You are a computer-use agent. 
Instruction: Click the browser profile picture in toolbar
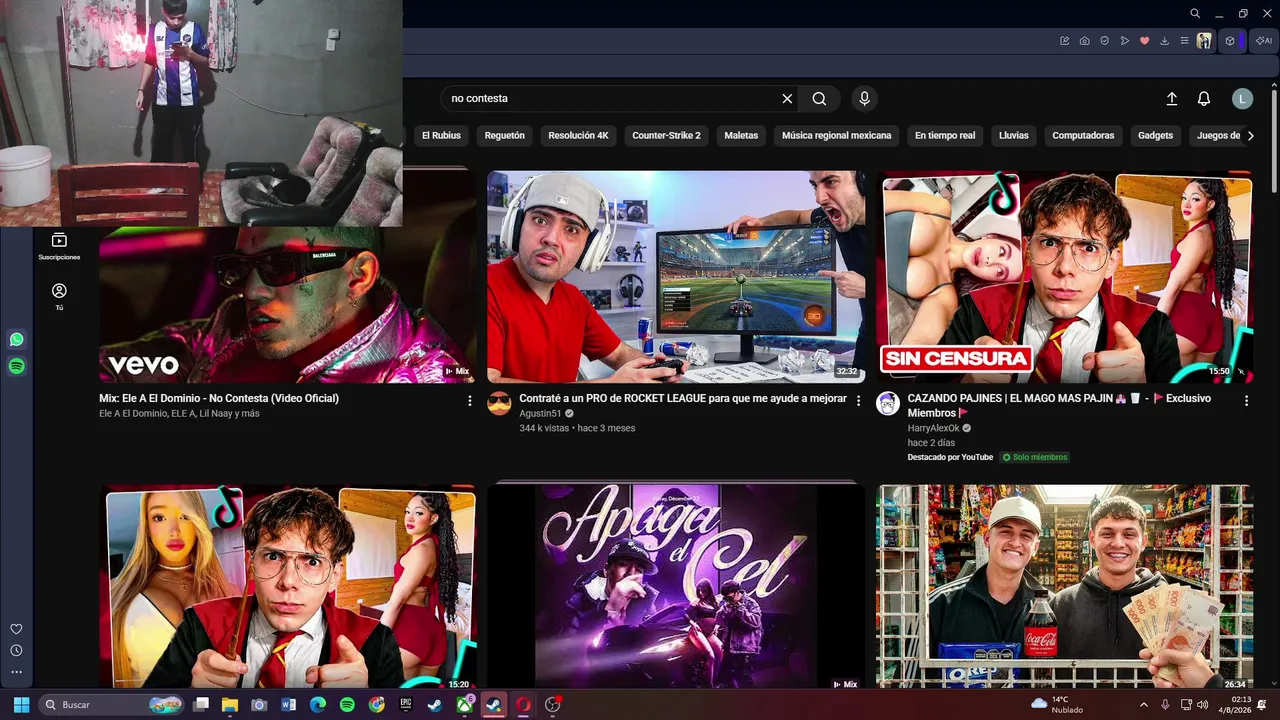pyautogui.click(x=1205, y=41)
